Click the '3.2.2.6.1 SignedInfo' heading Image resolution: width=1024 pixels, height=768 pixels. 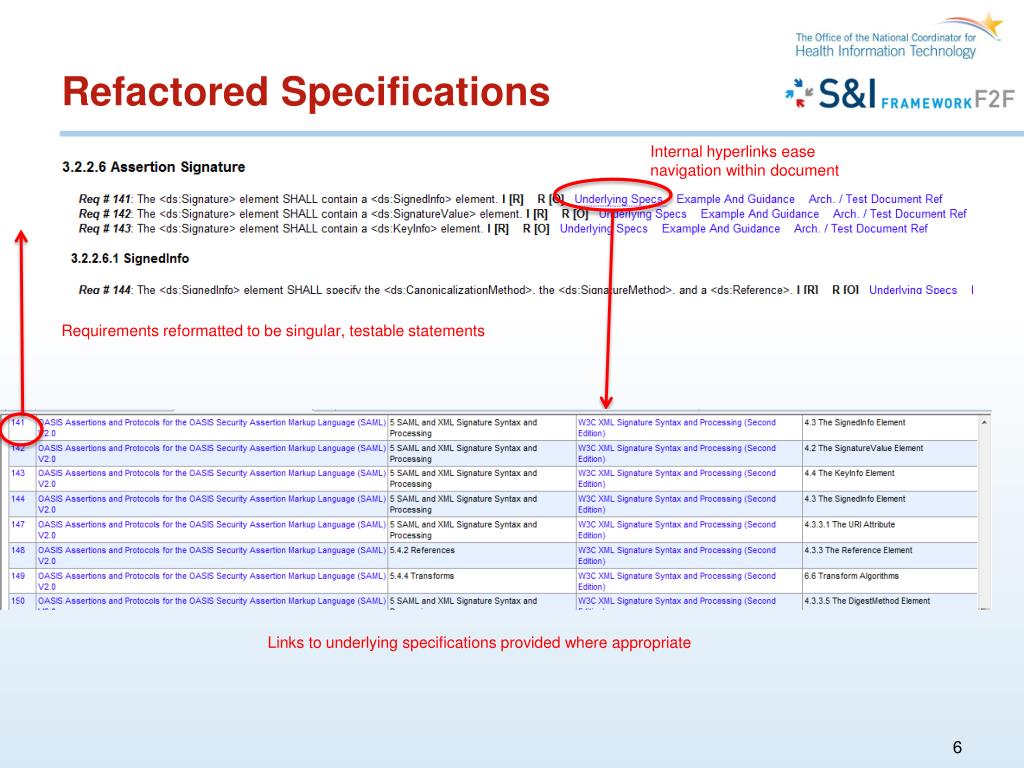[130, 259]
